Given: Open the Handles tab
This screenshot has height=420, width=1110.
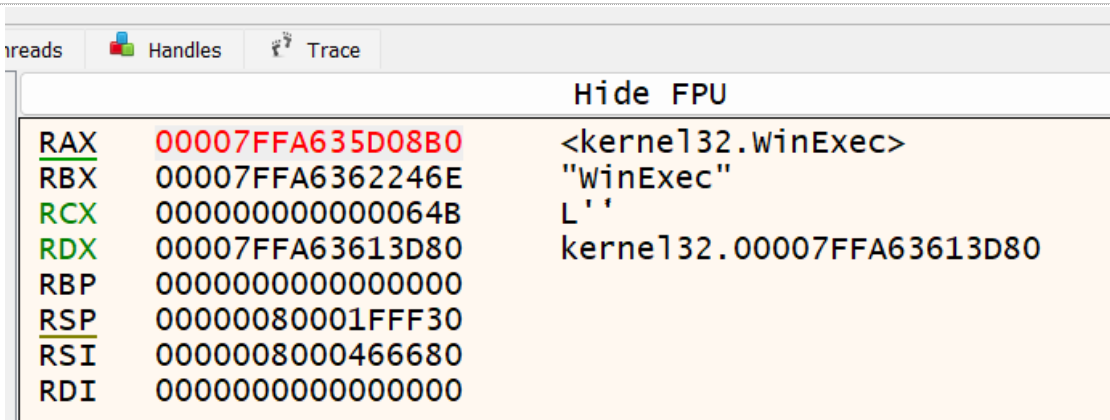Looking at the screenshot, I should [165, 50].
